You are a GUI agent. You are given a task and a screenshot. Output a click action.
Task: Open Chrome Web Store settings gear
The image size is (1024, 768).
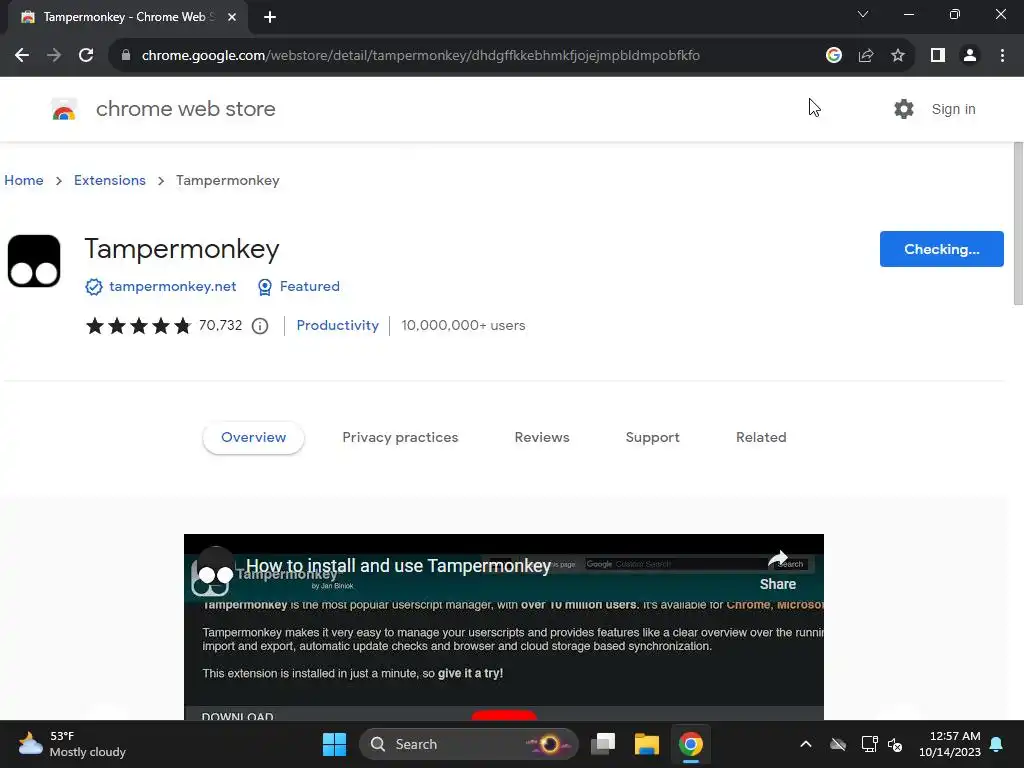click(x=904, y=109)
